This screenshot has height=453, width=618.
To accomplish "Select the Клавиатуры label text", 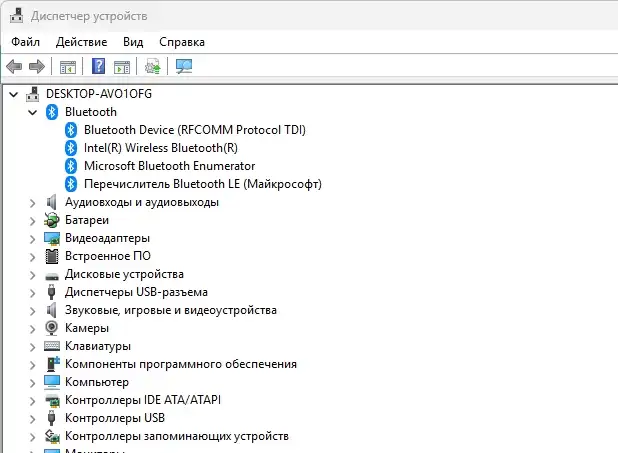I will [98, 346].
